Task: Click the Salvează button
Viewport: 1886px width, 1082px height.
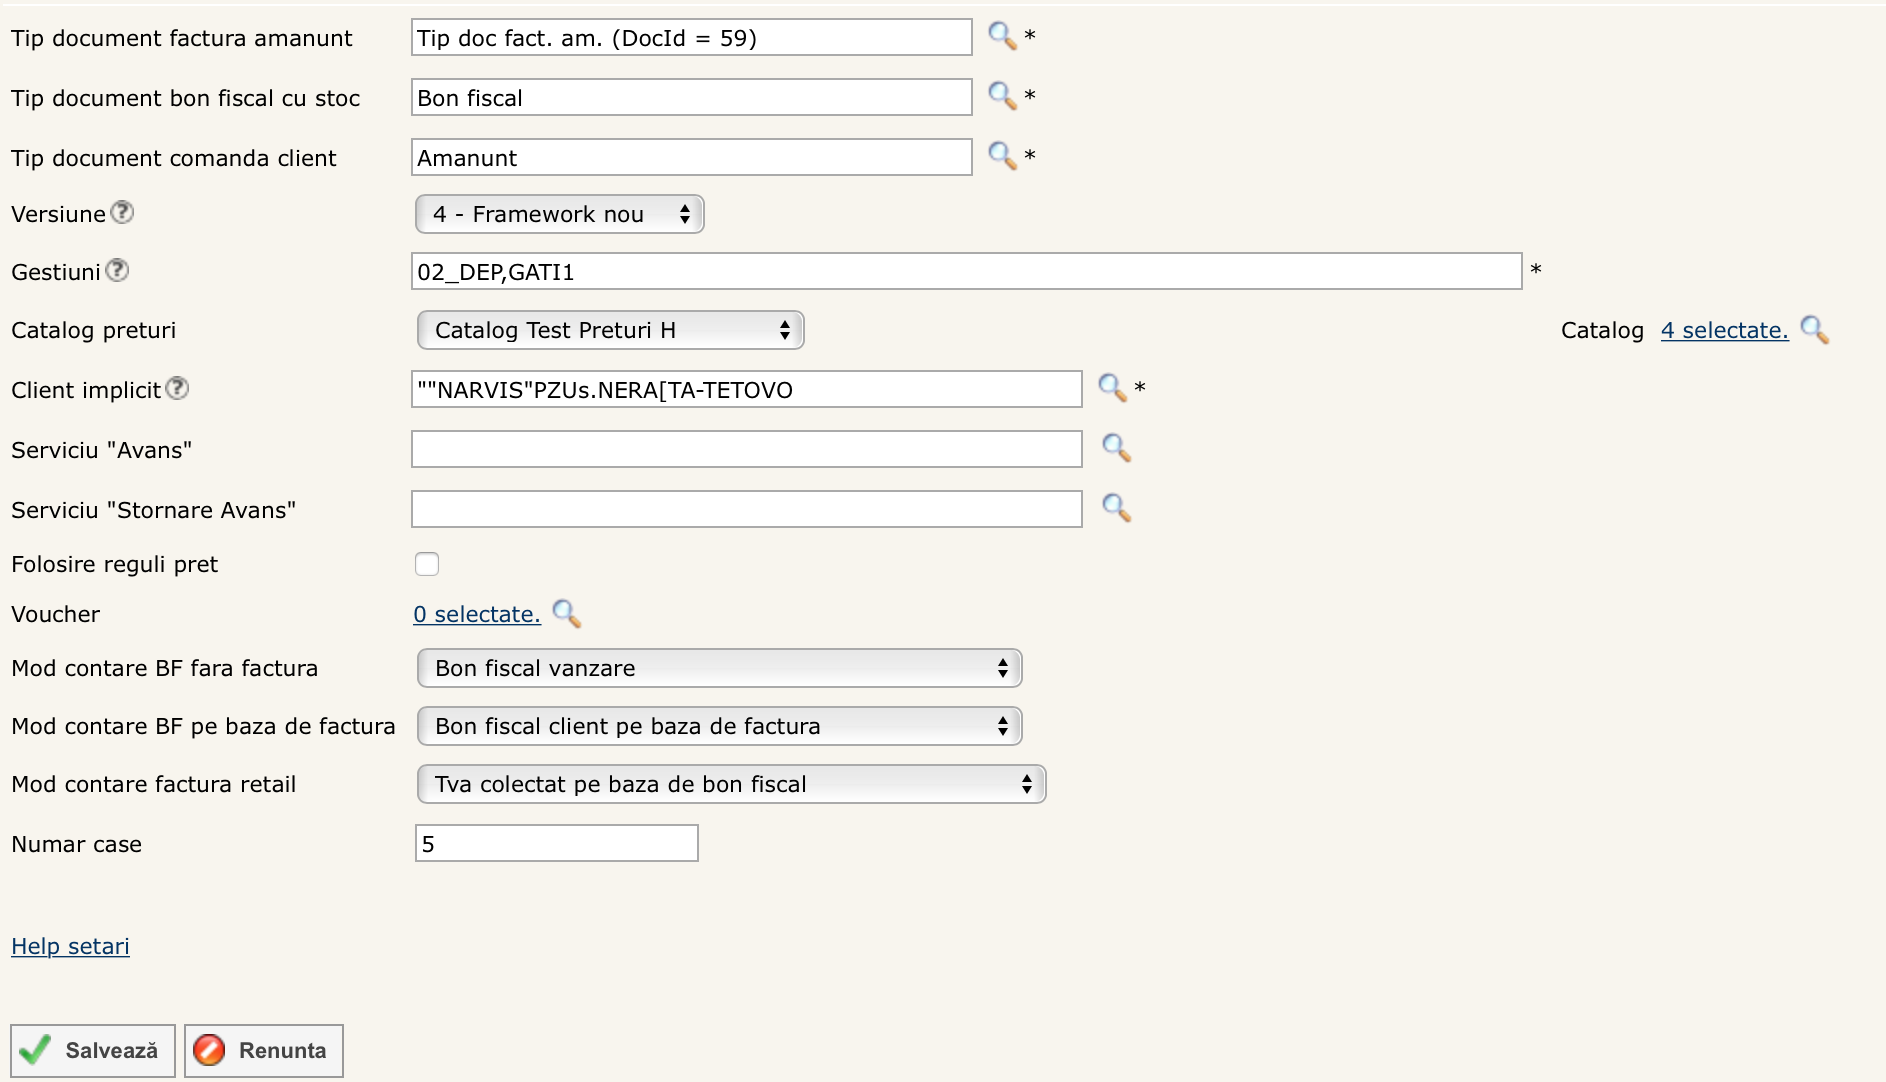Action: [x=93, y=1050]
